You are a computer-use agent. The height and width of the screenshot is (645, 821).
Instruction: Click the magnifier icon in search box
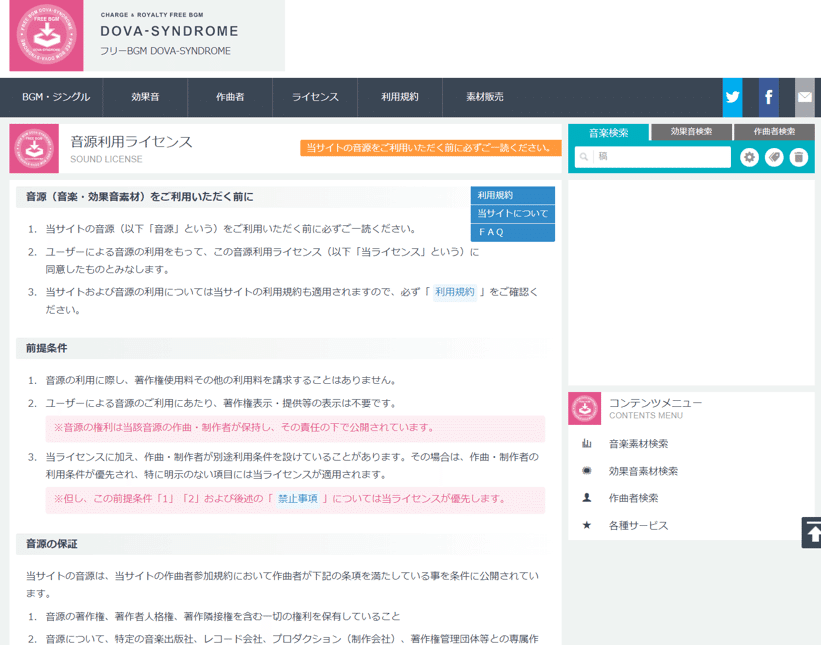tap(584, 157)
